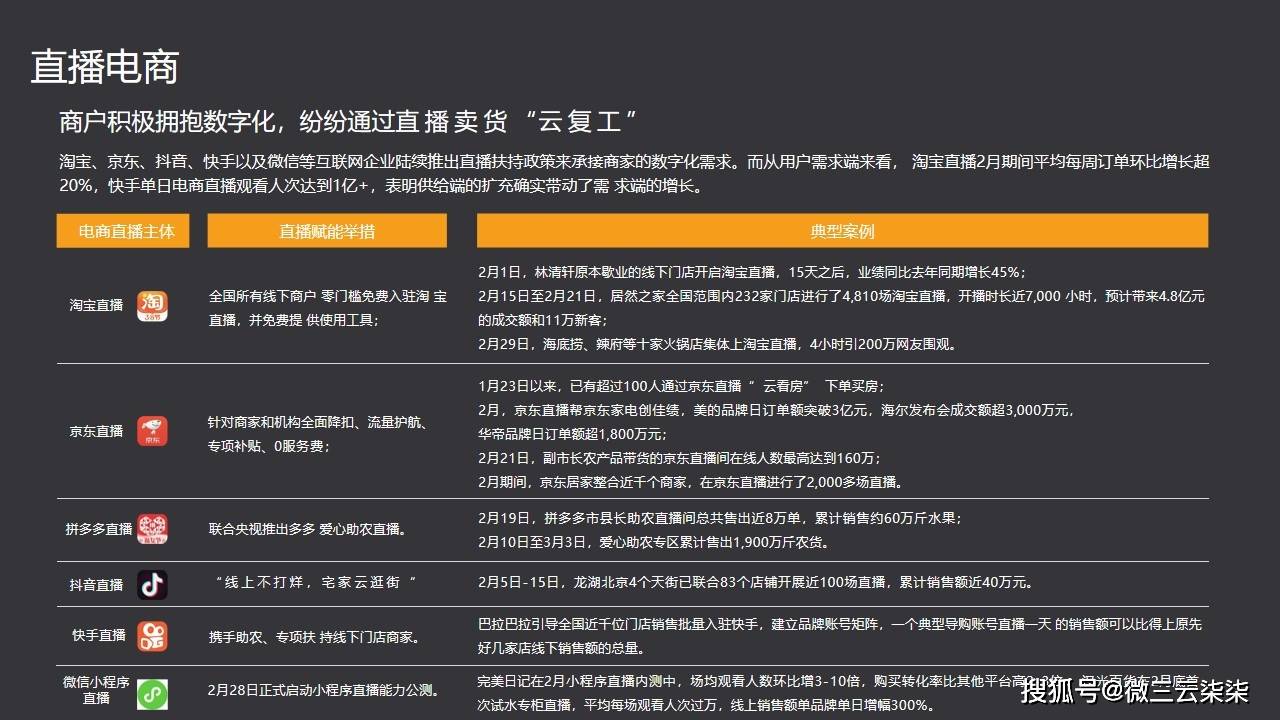This screenshot has width=1280, height=720.
Task: Click the line about 林清轩 Taobao live
Action: click(752, 272)
